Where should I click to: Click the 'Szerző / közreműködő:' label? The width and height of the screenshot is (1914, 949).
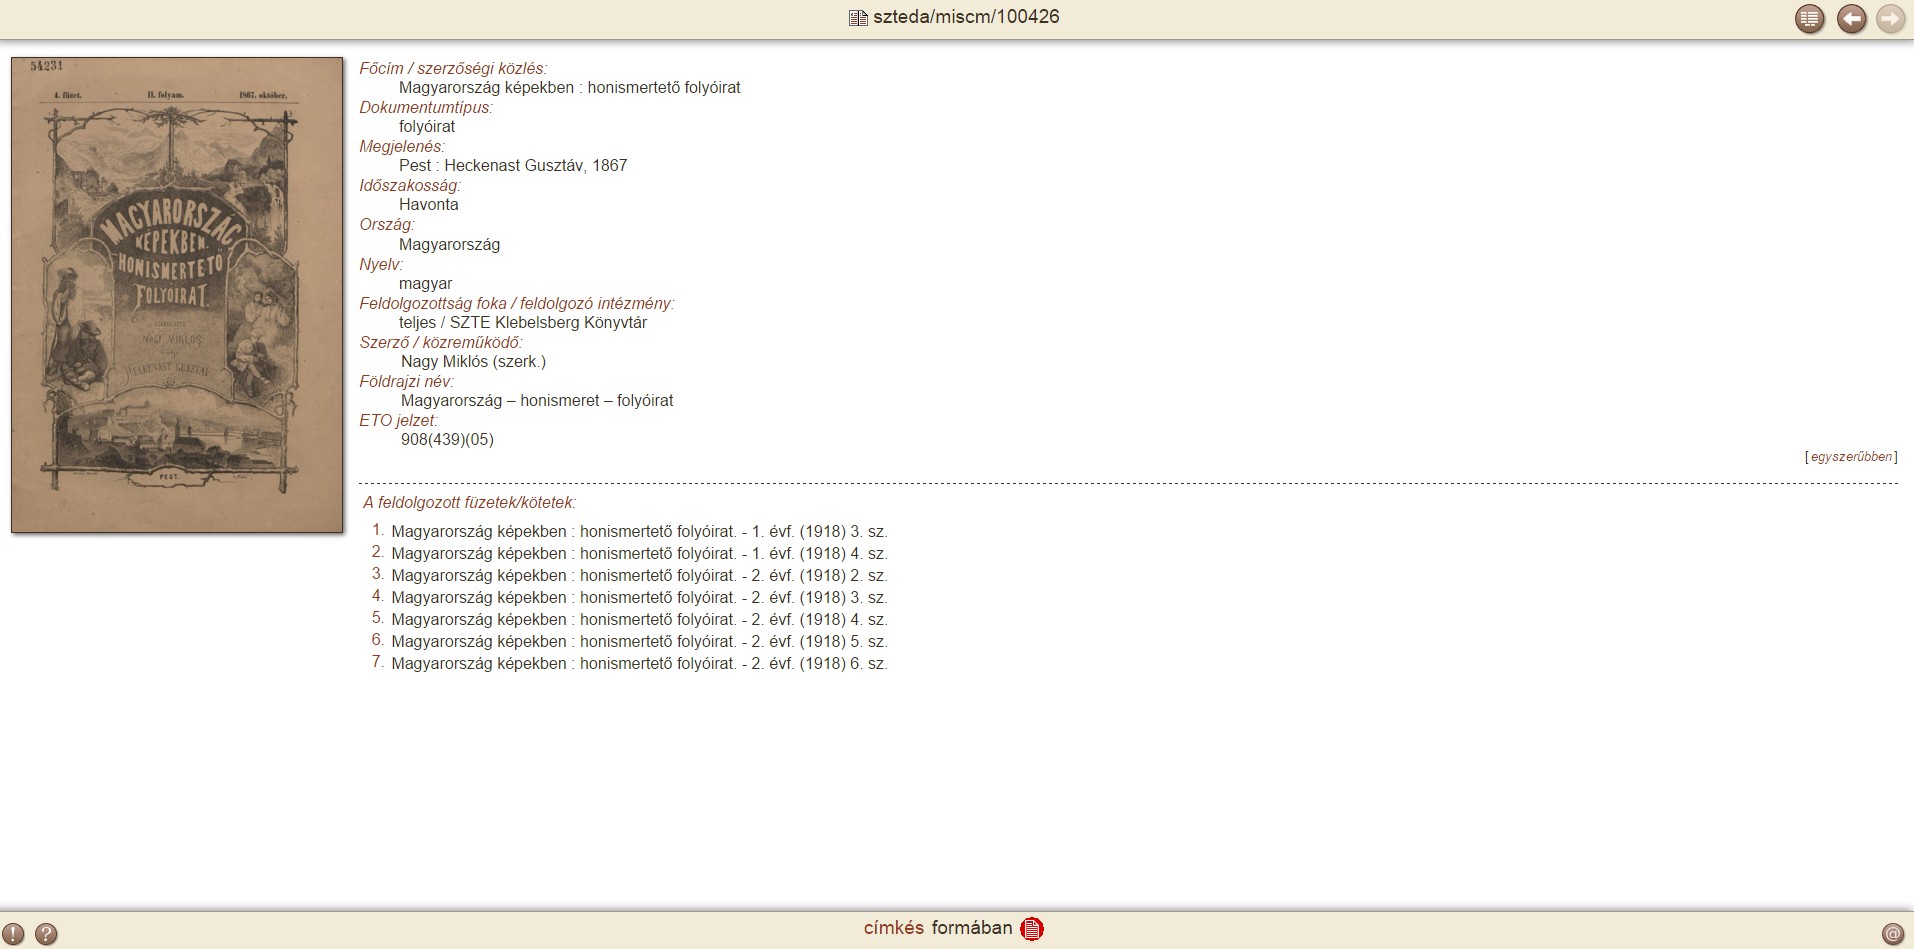[441, 343]
